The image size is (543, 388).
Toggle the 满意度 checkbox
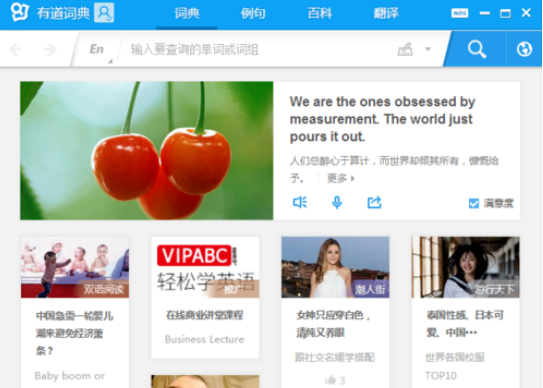pyautogui.click(x=473, y=203)
